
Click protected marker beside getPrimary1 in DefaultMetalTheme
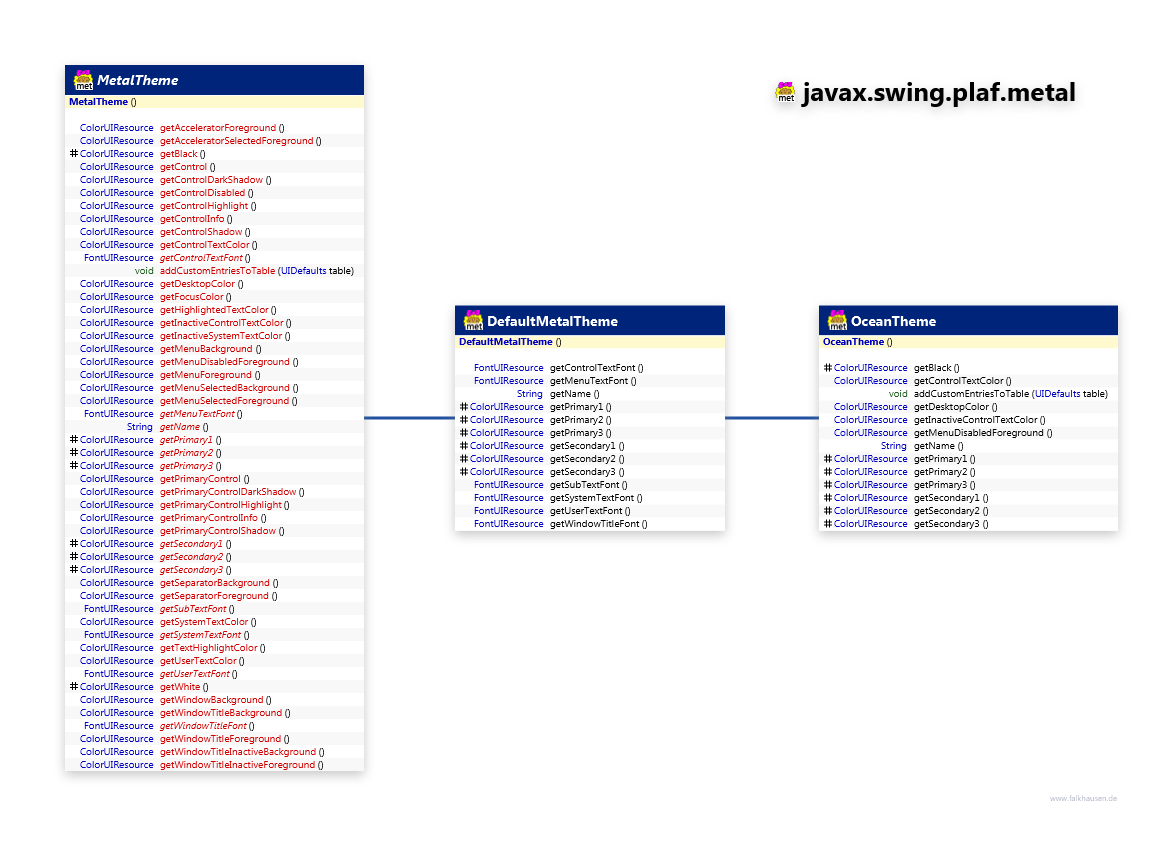[464, 407]
